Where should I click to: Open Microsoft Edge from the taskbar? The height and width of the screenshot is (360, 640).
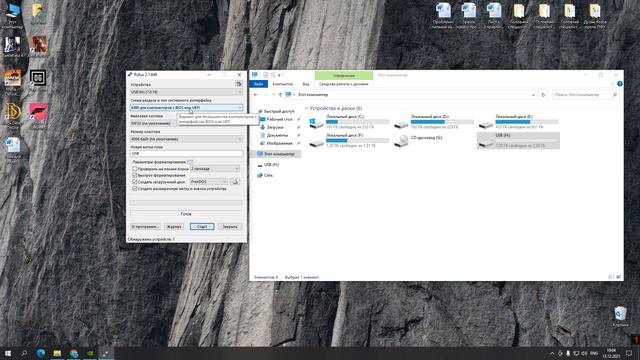point(40,353)
